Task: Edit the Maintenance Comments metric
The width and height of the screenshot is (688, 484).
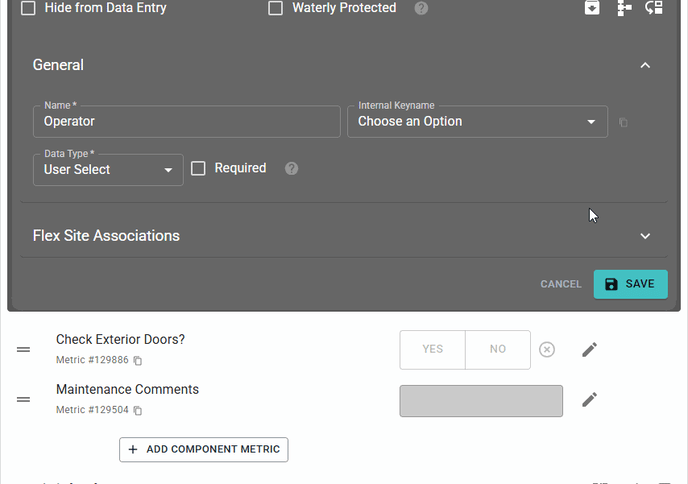Action: point(590,399)
